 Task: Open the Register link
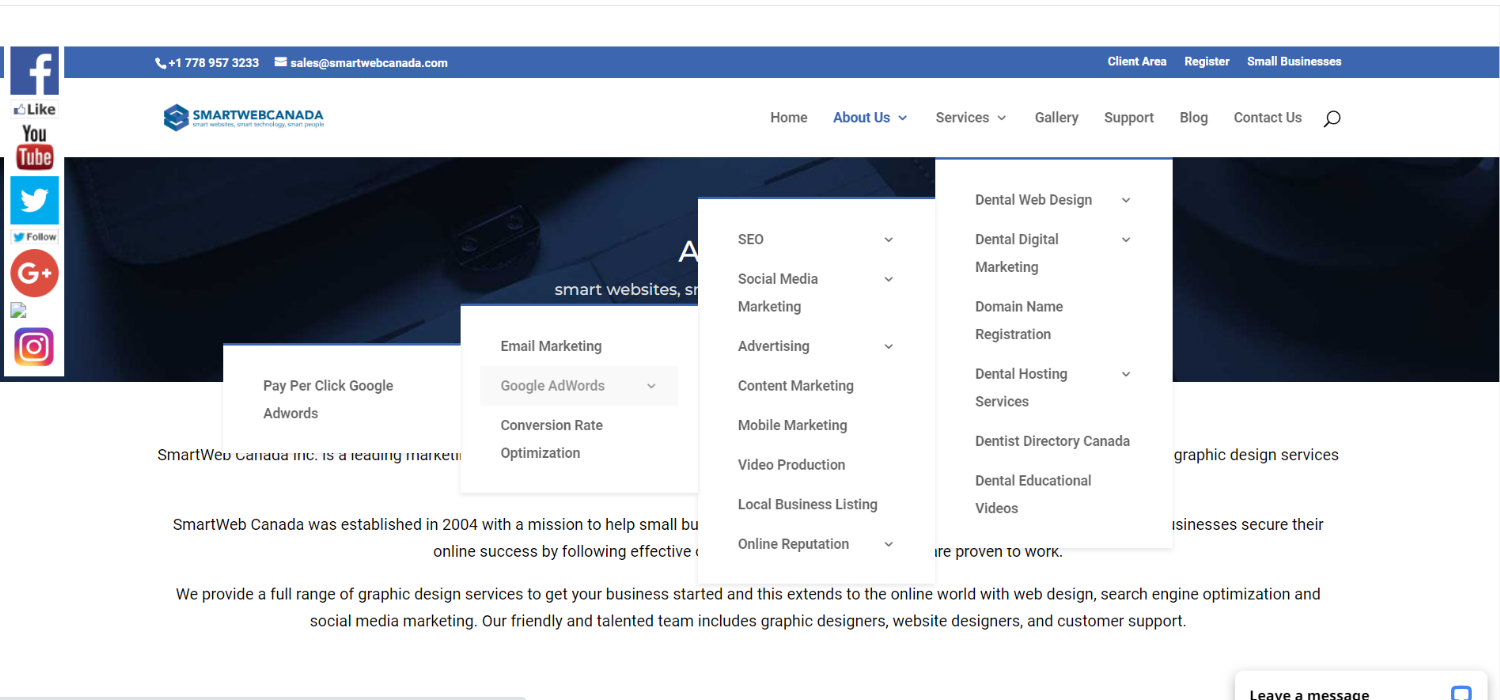coord(1207,62)
